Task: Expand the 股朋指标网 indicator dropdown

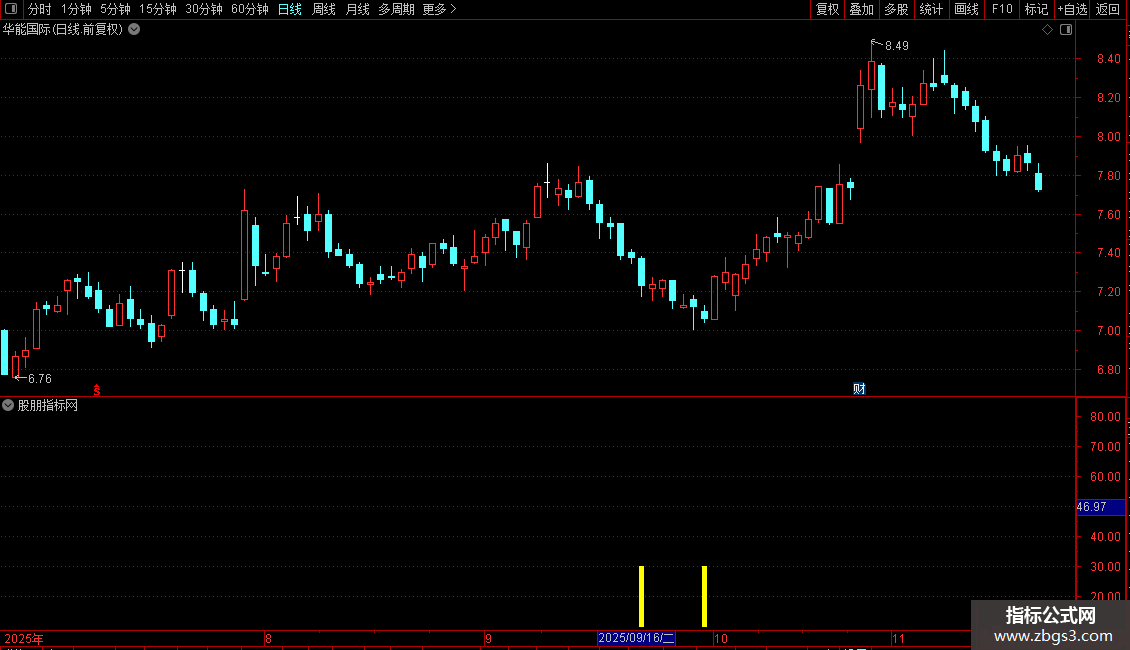Action: click(8, 405)
